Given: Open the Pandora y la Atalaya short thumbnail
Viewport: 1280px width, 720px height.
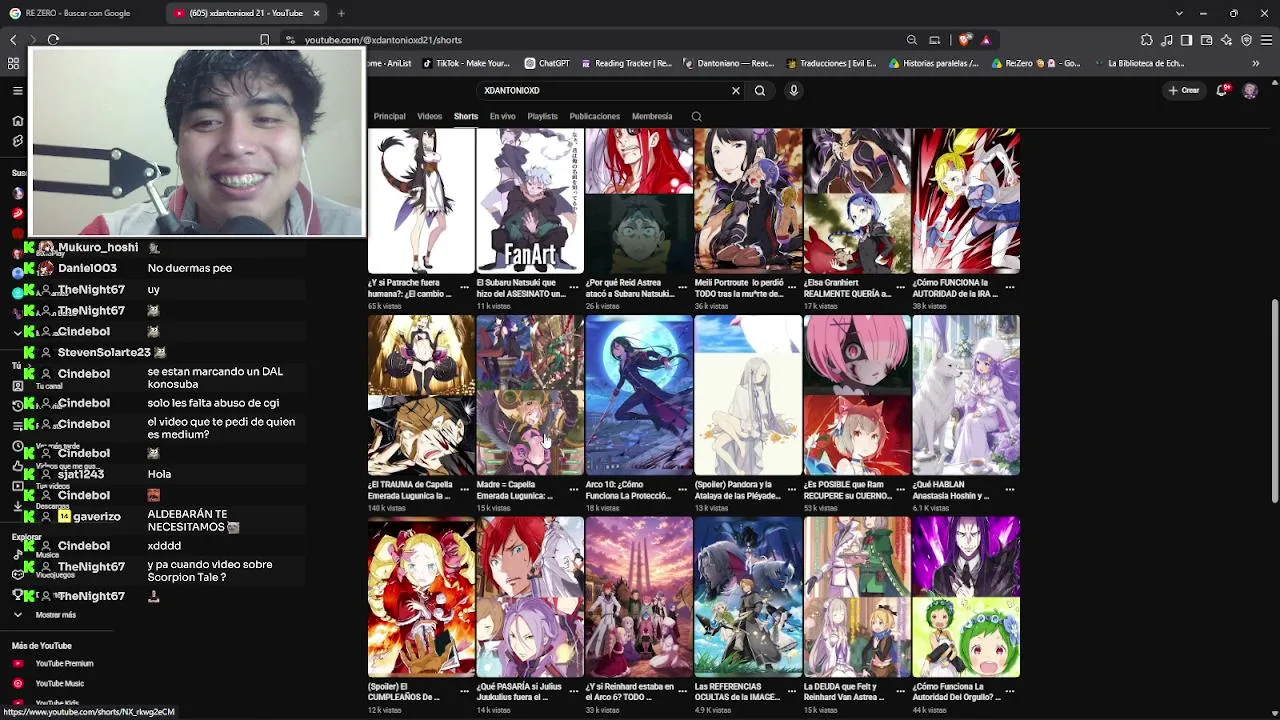Looking at the screenshot, I should pos(748,395).
